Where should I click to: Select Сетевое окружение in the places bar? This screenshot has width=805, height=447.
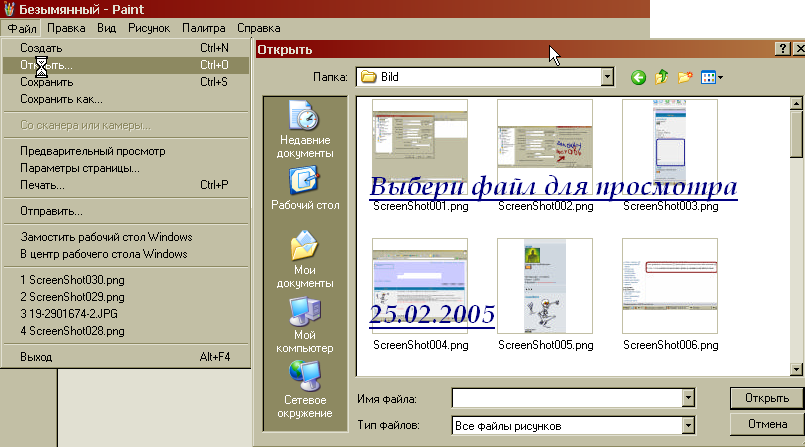point(305,390)
